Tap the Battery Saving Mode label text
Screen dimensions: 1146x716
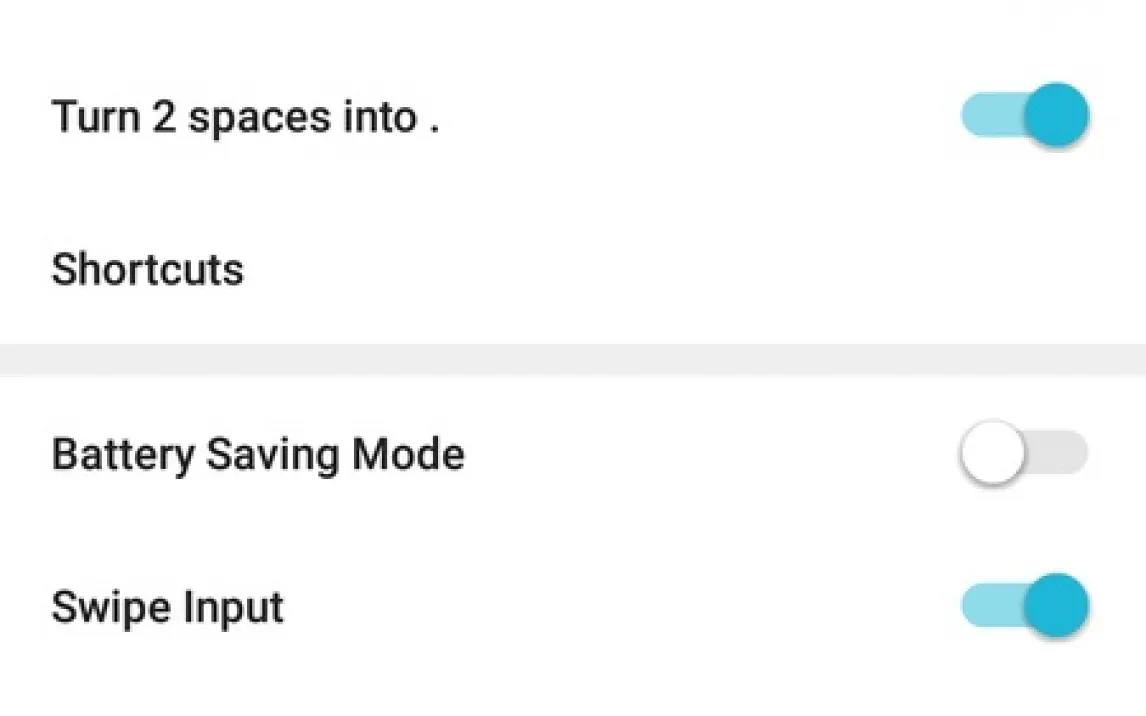click(x=257, y=455)
